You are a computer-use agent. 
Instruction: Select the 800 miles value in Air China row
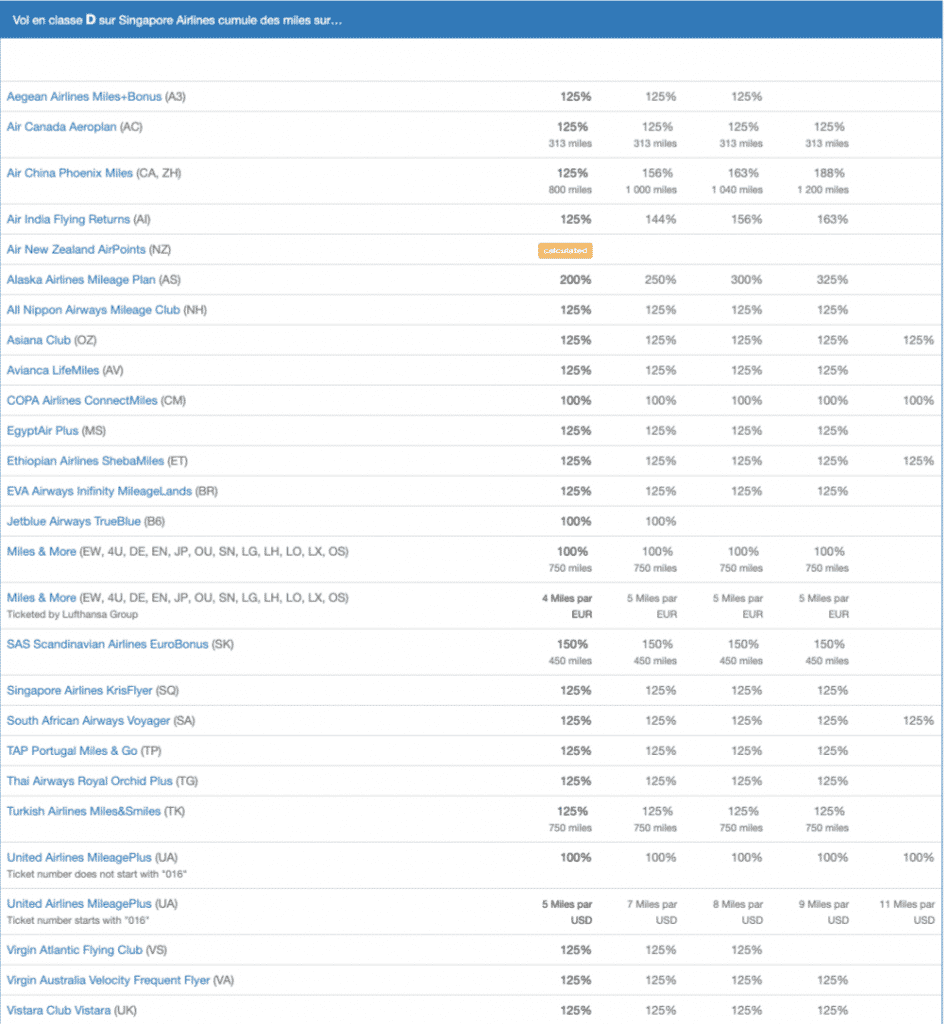pyautogui.click(x=570, y=190)
